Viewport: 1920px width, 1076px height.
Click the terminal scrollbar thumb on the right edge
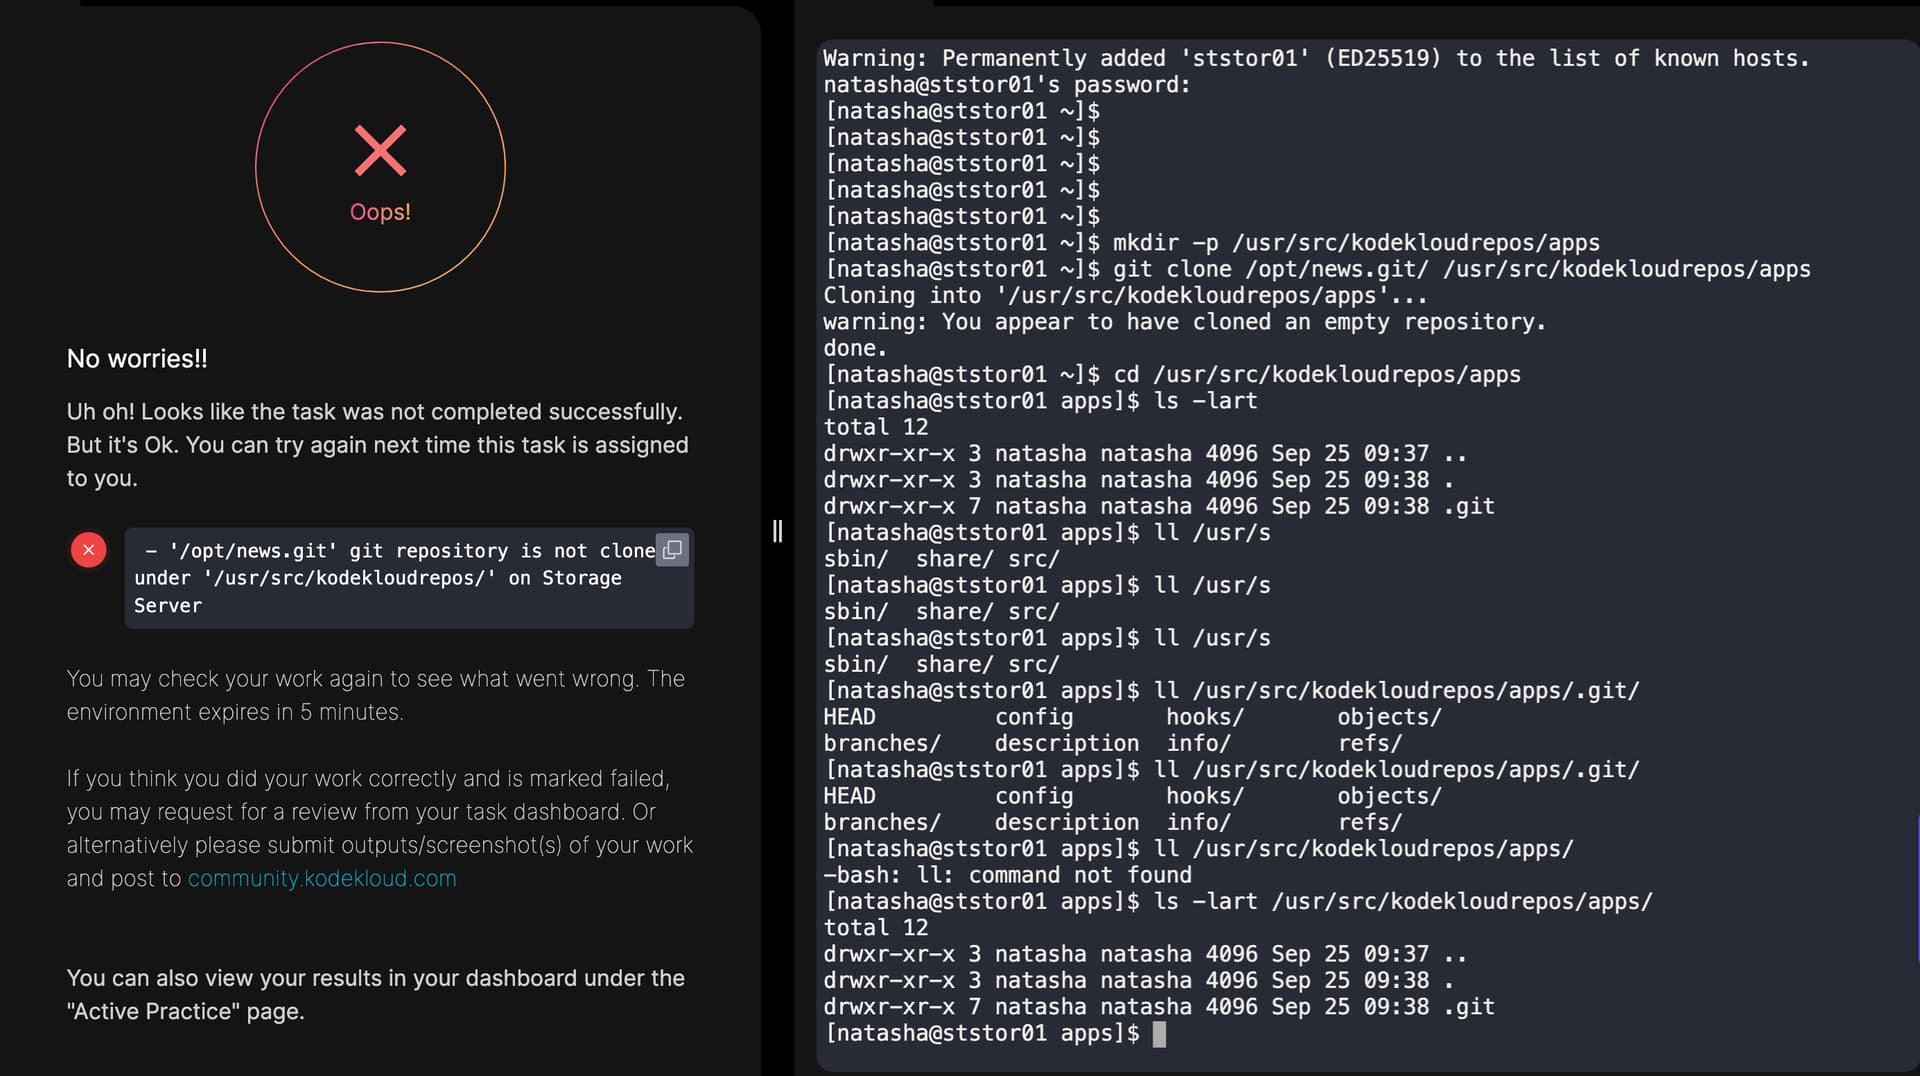click(x=1917, y=890)
